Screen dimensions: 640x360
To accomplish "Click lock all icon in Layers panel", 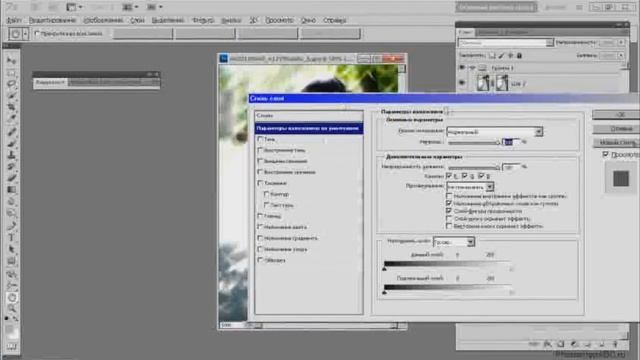I will tap(519, 56).
